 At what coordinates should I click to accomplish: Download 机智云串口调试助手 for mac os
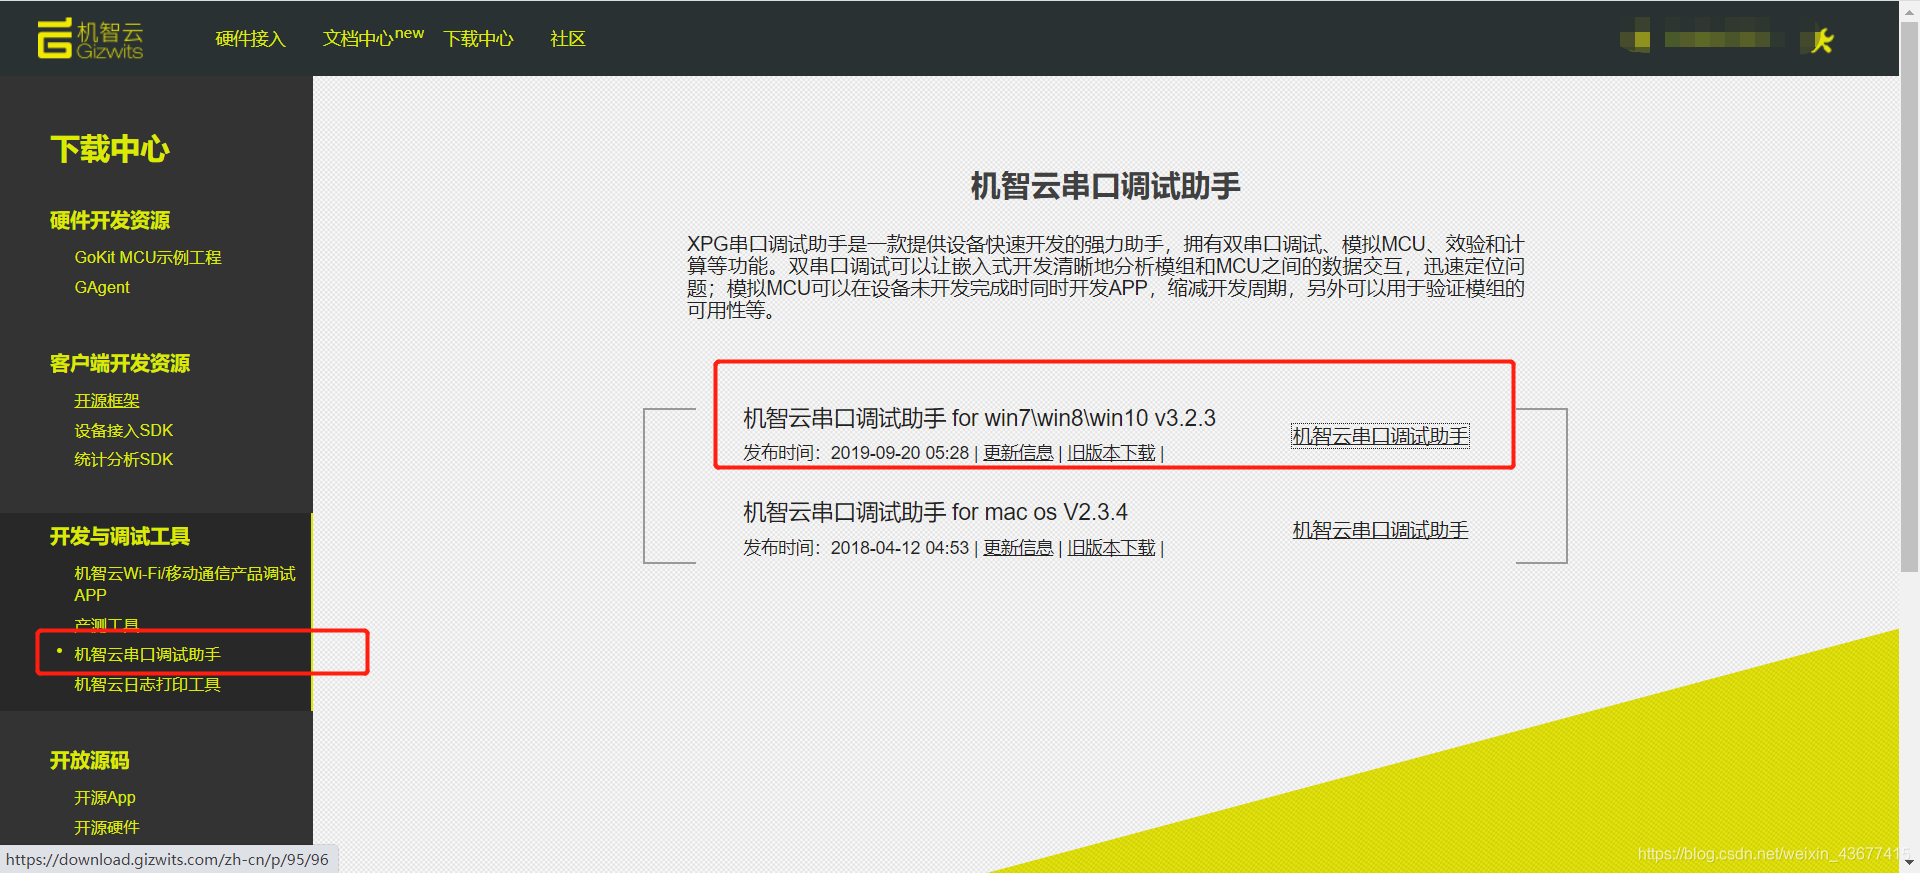pos(1380,530)
